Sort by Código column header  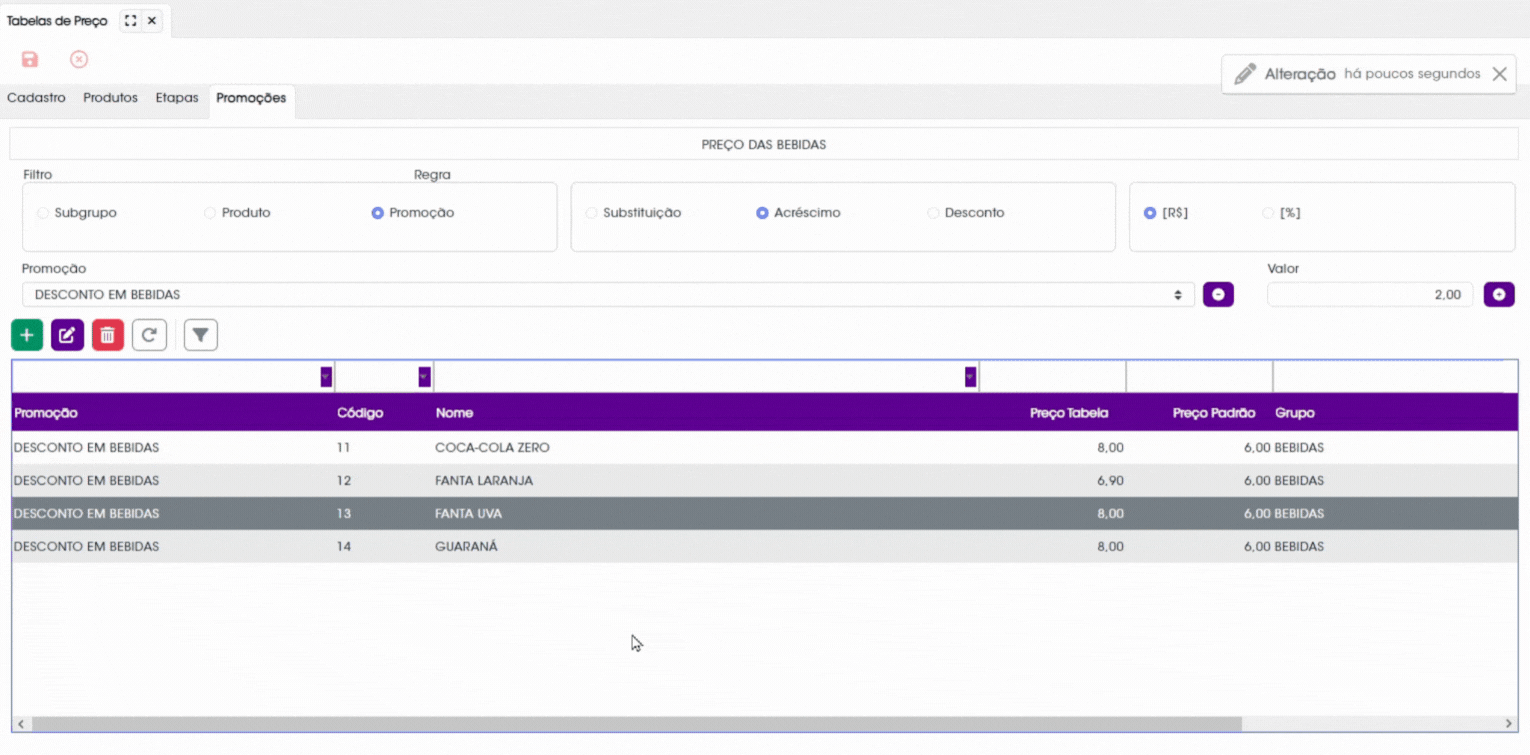360,413
